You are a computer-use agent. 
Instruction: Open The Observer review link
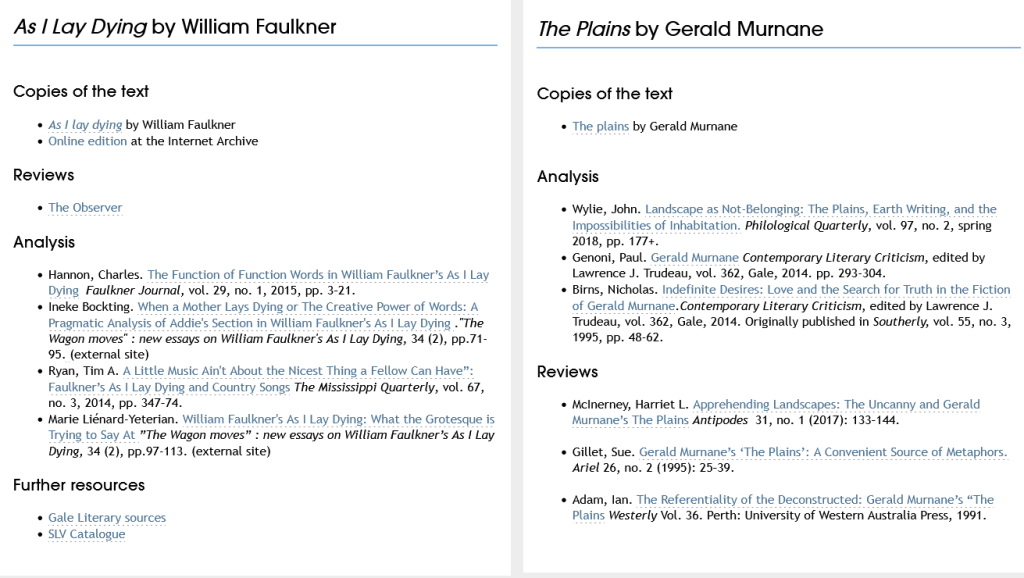pos(85,208)
